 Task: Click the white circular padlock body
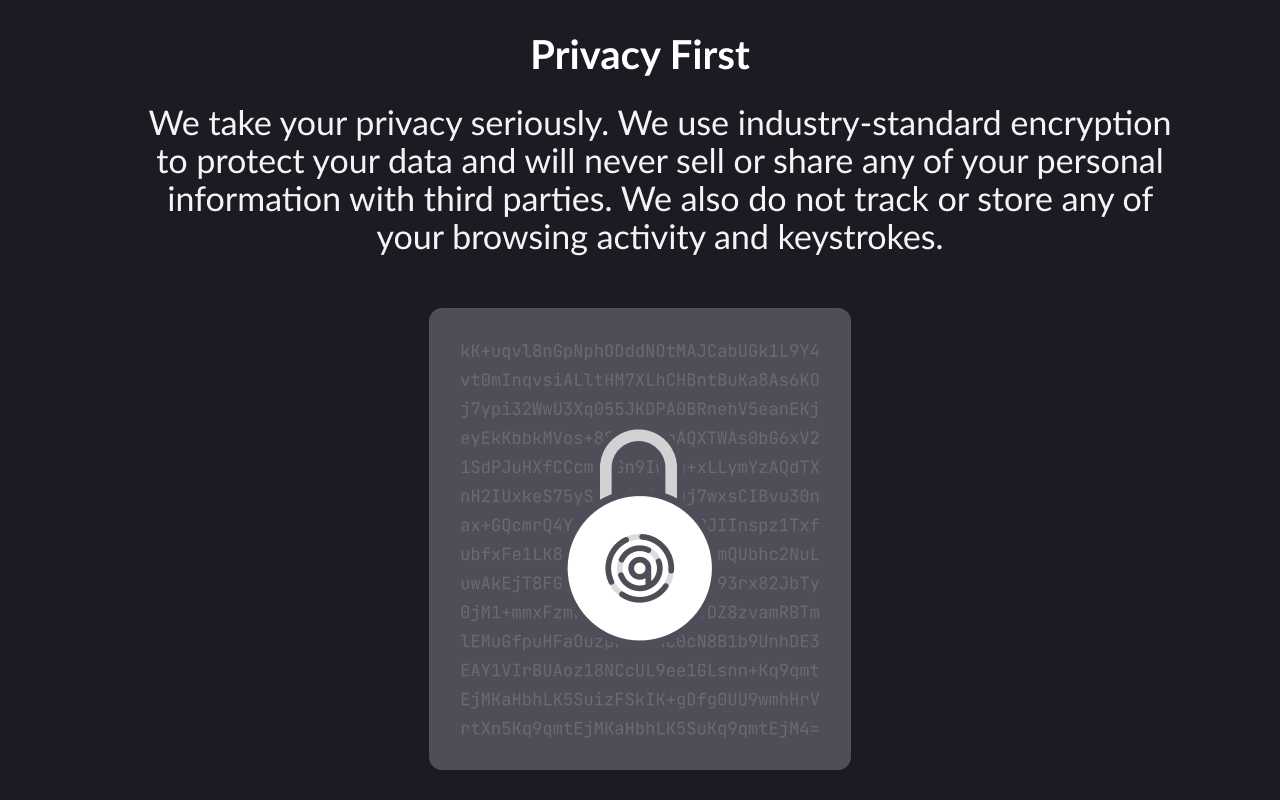pyautogui.click(x=640, y=568)
